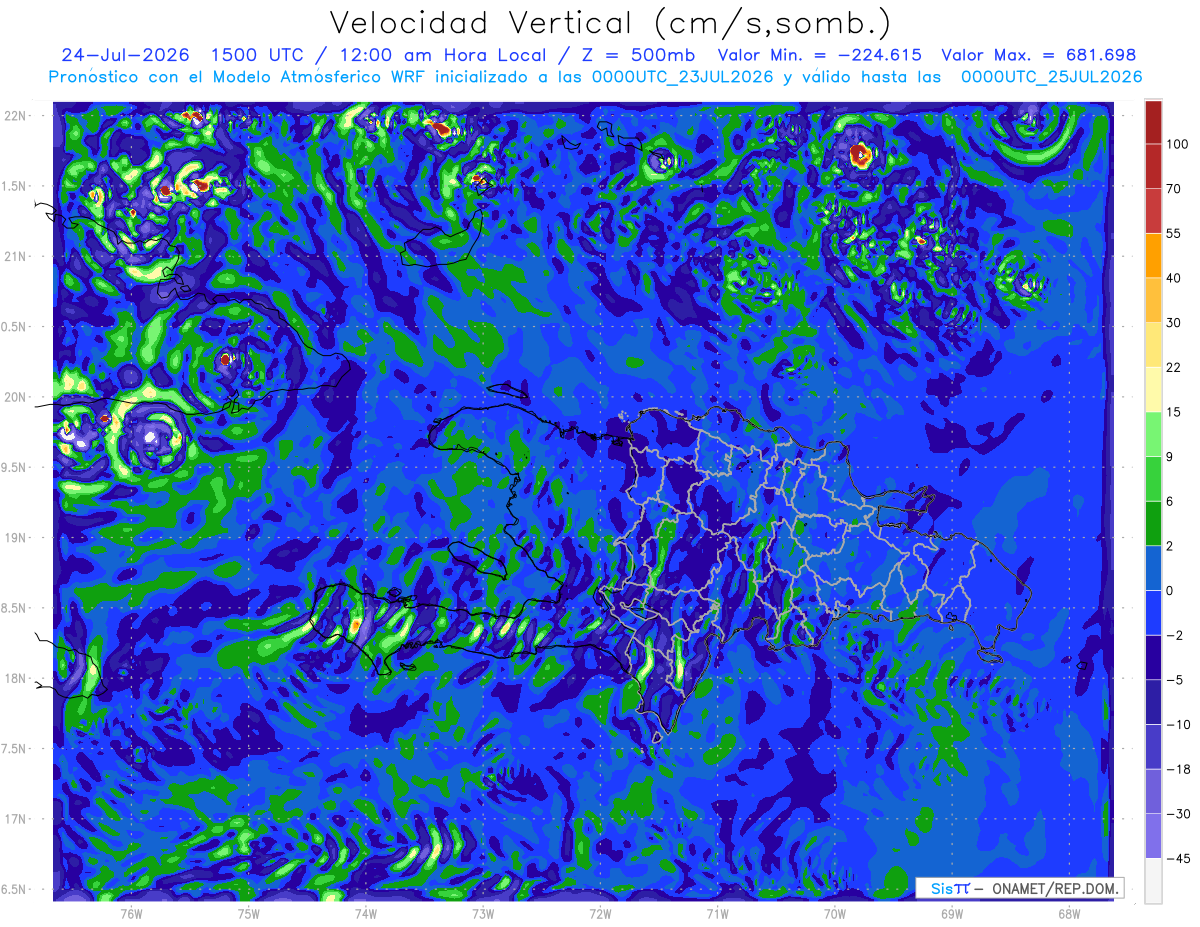Click the "17N" latitude label

pyautogui.click(x=15, y=819)
